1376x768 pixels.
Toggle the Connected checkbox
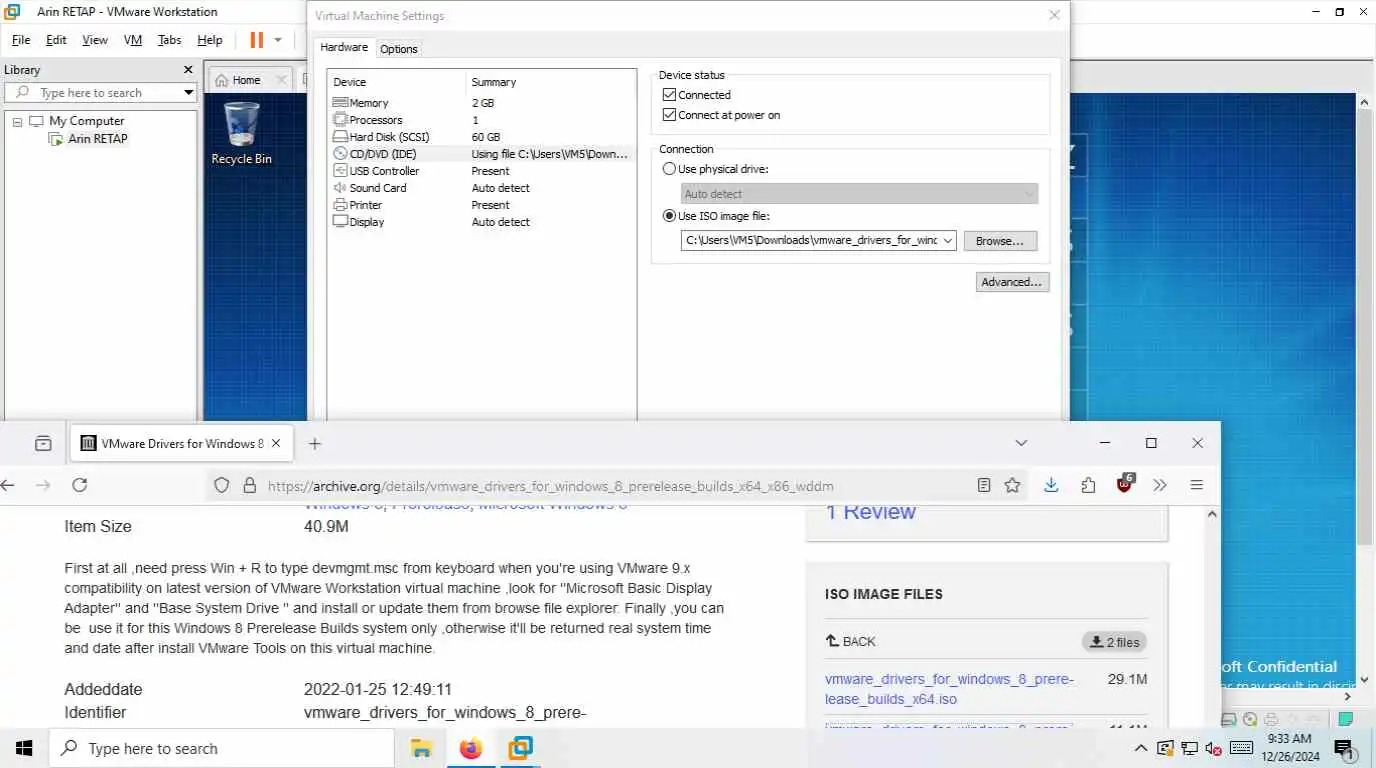pyautogui.click(x=669, y=95)
